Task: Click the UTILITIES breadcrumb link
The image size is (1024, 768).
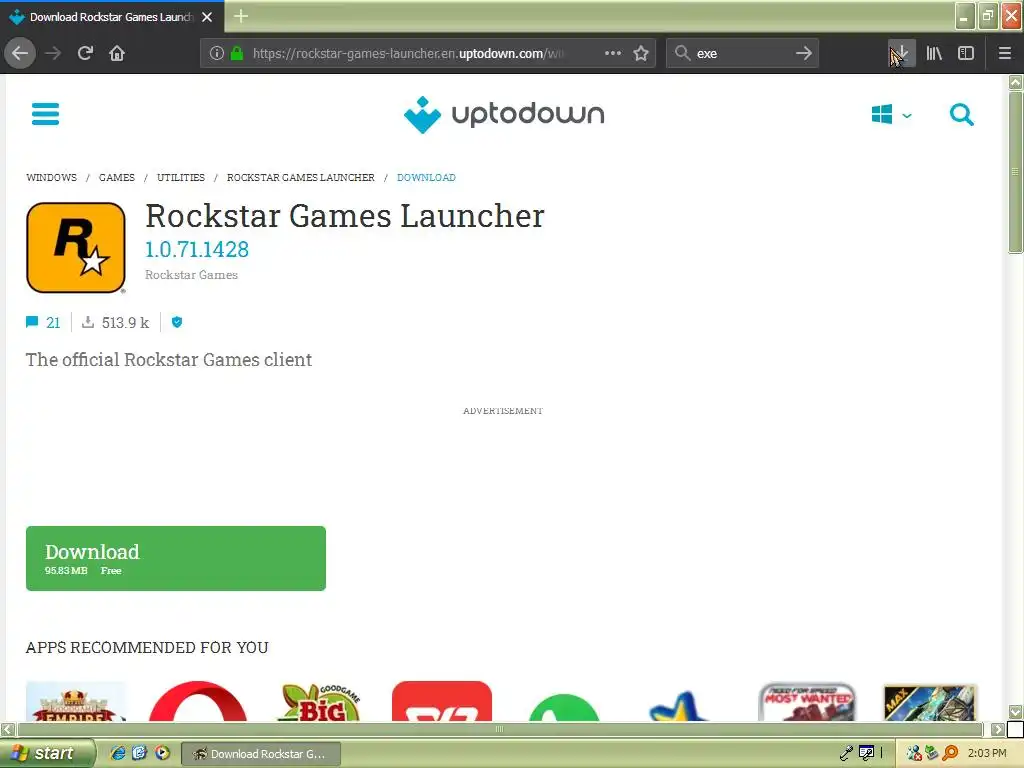Action: 181,178
